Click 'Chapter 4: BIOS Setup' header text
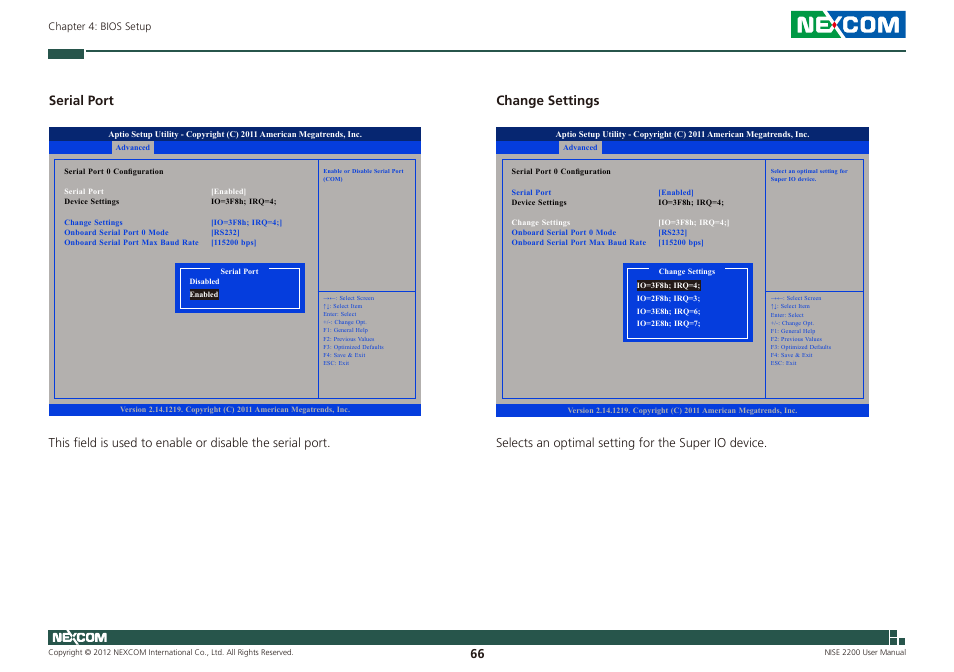Image resolution: width=954 pixels, height=672 pixels. (100, 26)
